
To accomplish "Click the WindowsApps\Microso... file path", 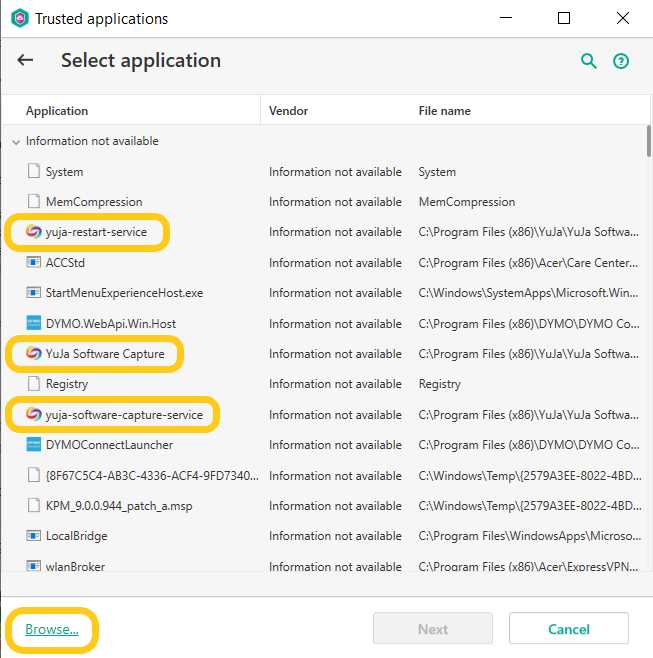I will (x=530, y=536).
